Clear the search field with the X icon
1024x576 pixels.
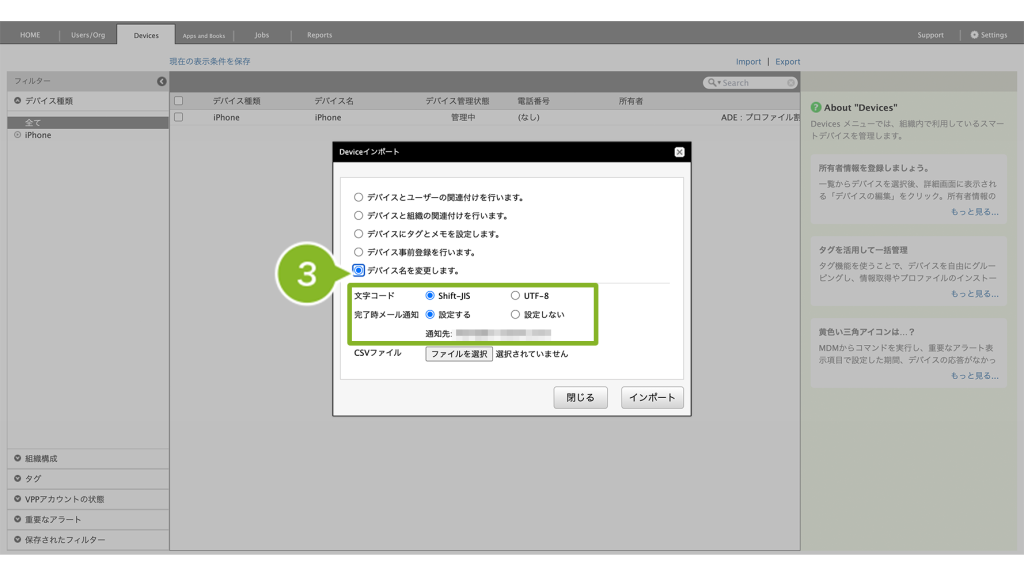(x=791, y=83)
